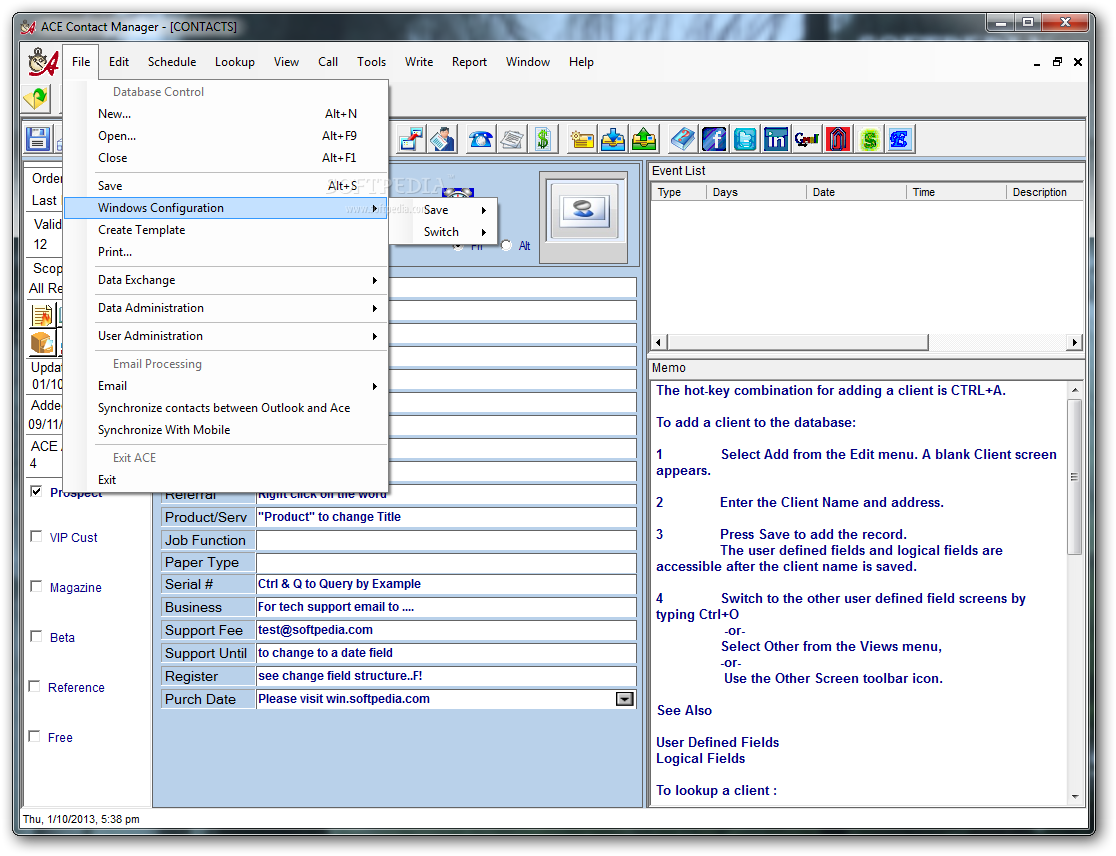Click the Twitter toolbar icon
Viewport: 1116px width, 856px height.
745,139
